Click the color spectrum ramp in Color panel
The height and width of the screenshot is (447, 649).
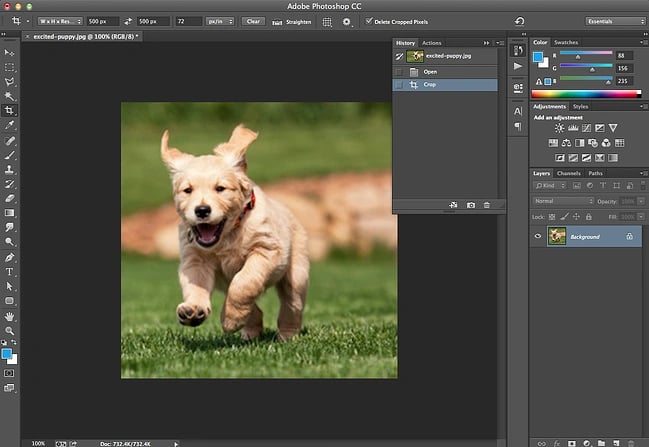pyautogui.click(x=585, y=94)
